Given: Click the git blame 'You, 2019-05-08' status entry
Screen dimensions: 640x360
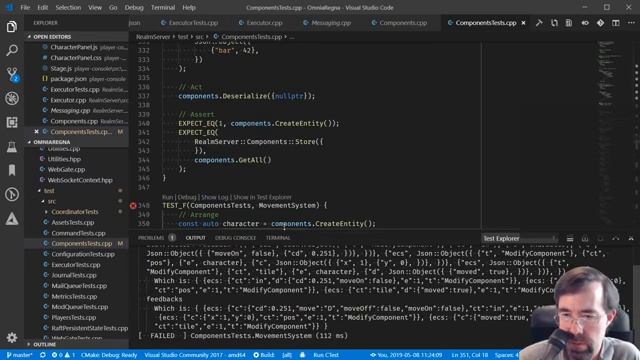Looking at the screenshot, I should coord(407,355).
